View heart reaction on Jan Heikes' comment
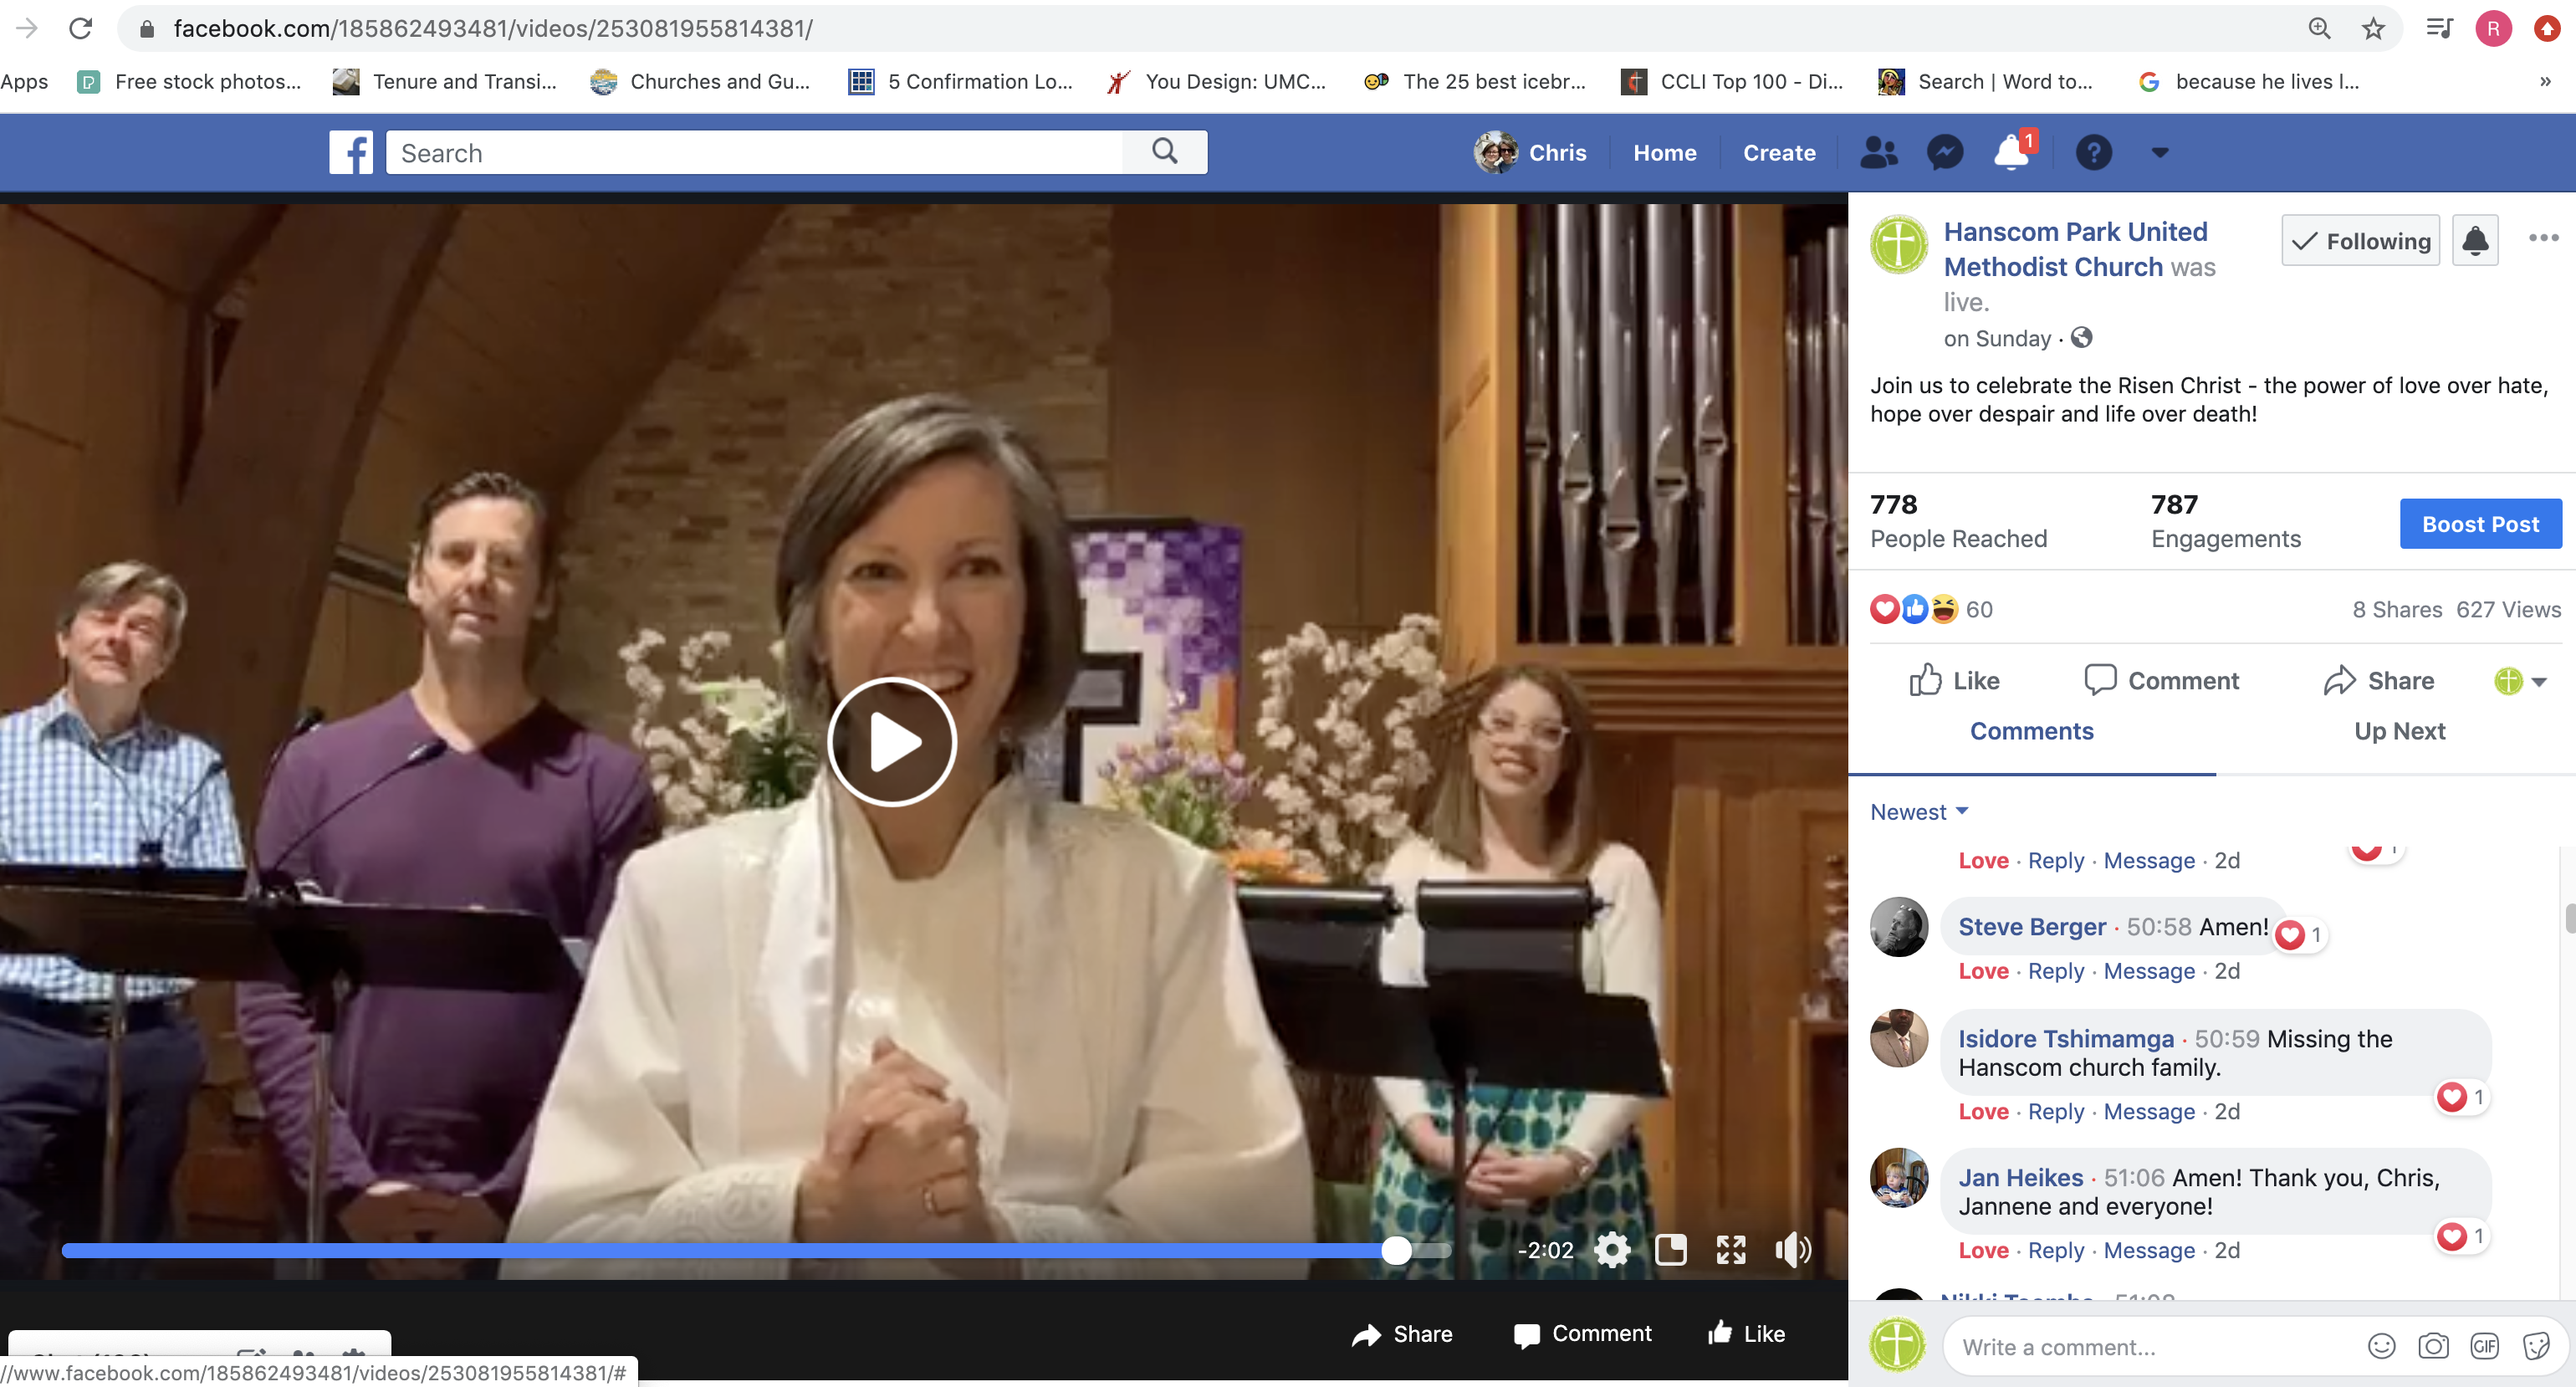 click(2460, 1236)
